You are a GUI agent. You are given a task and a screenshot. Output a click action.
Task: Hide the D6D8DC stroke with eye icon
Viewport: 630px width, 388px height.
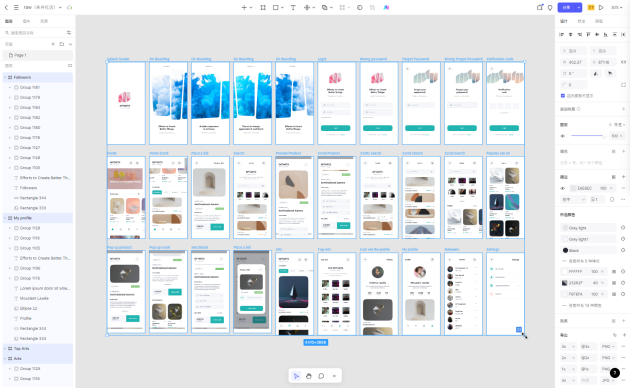point(562,188)
